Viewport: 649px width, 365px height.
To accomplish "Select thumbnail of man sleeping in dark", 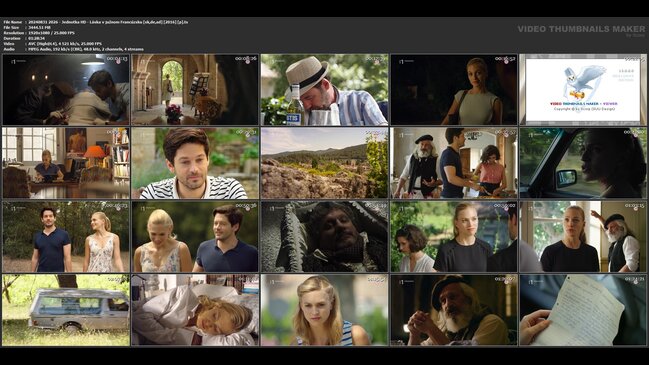I will 324,237.
